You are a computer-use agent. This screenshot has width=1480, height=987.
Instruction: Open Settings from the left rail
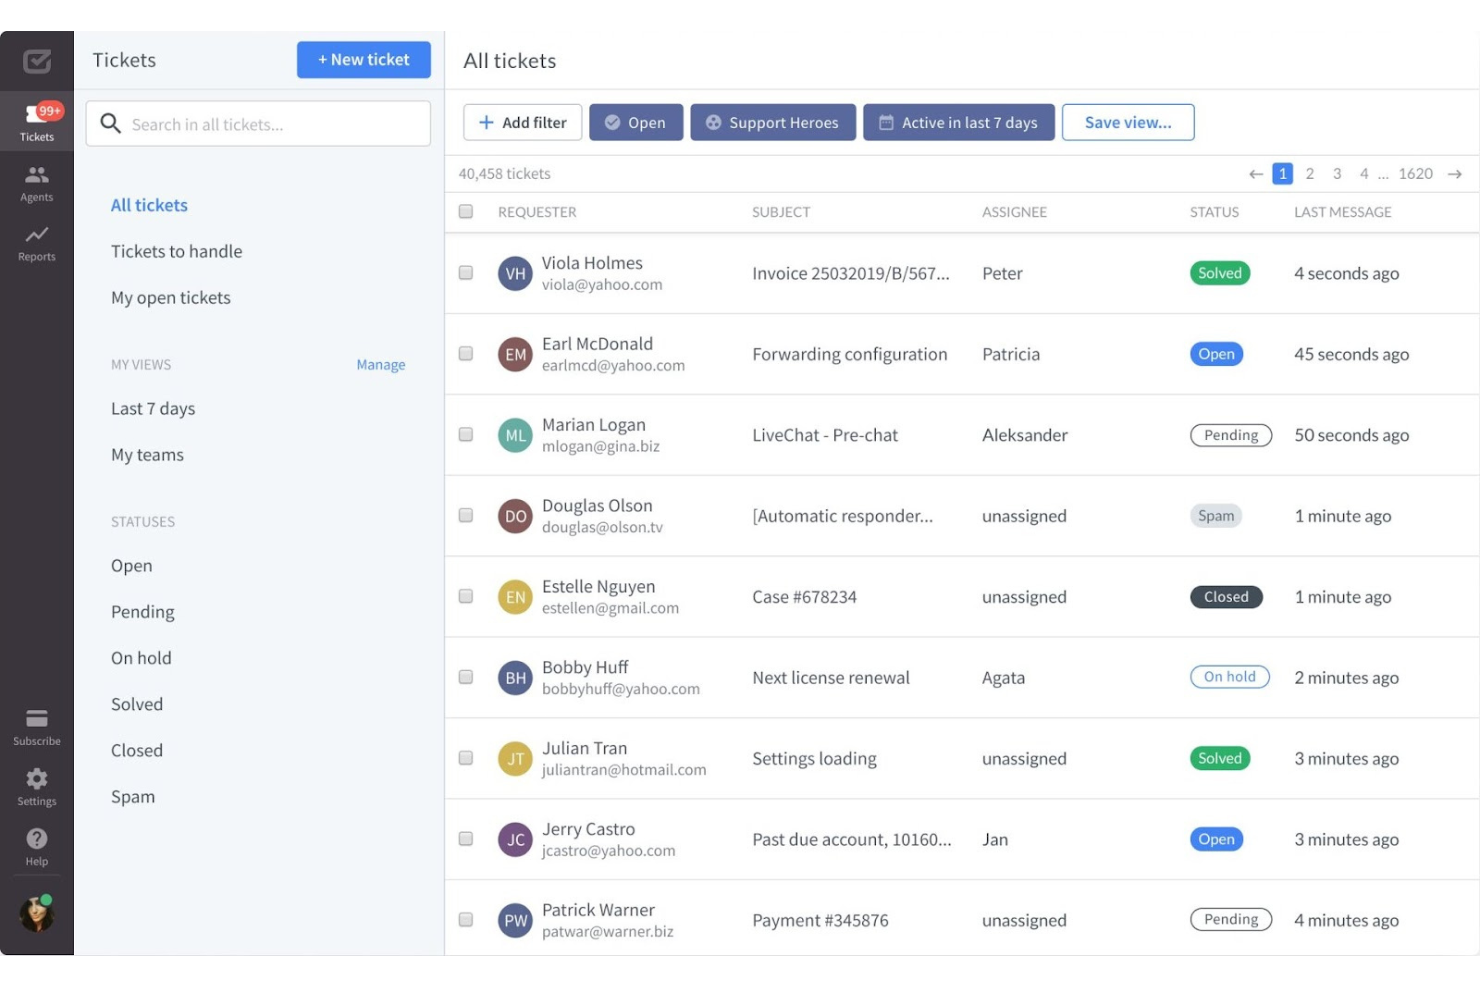36,785
